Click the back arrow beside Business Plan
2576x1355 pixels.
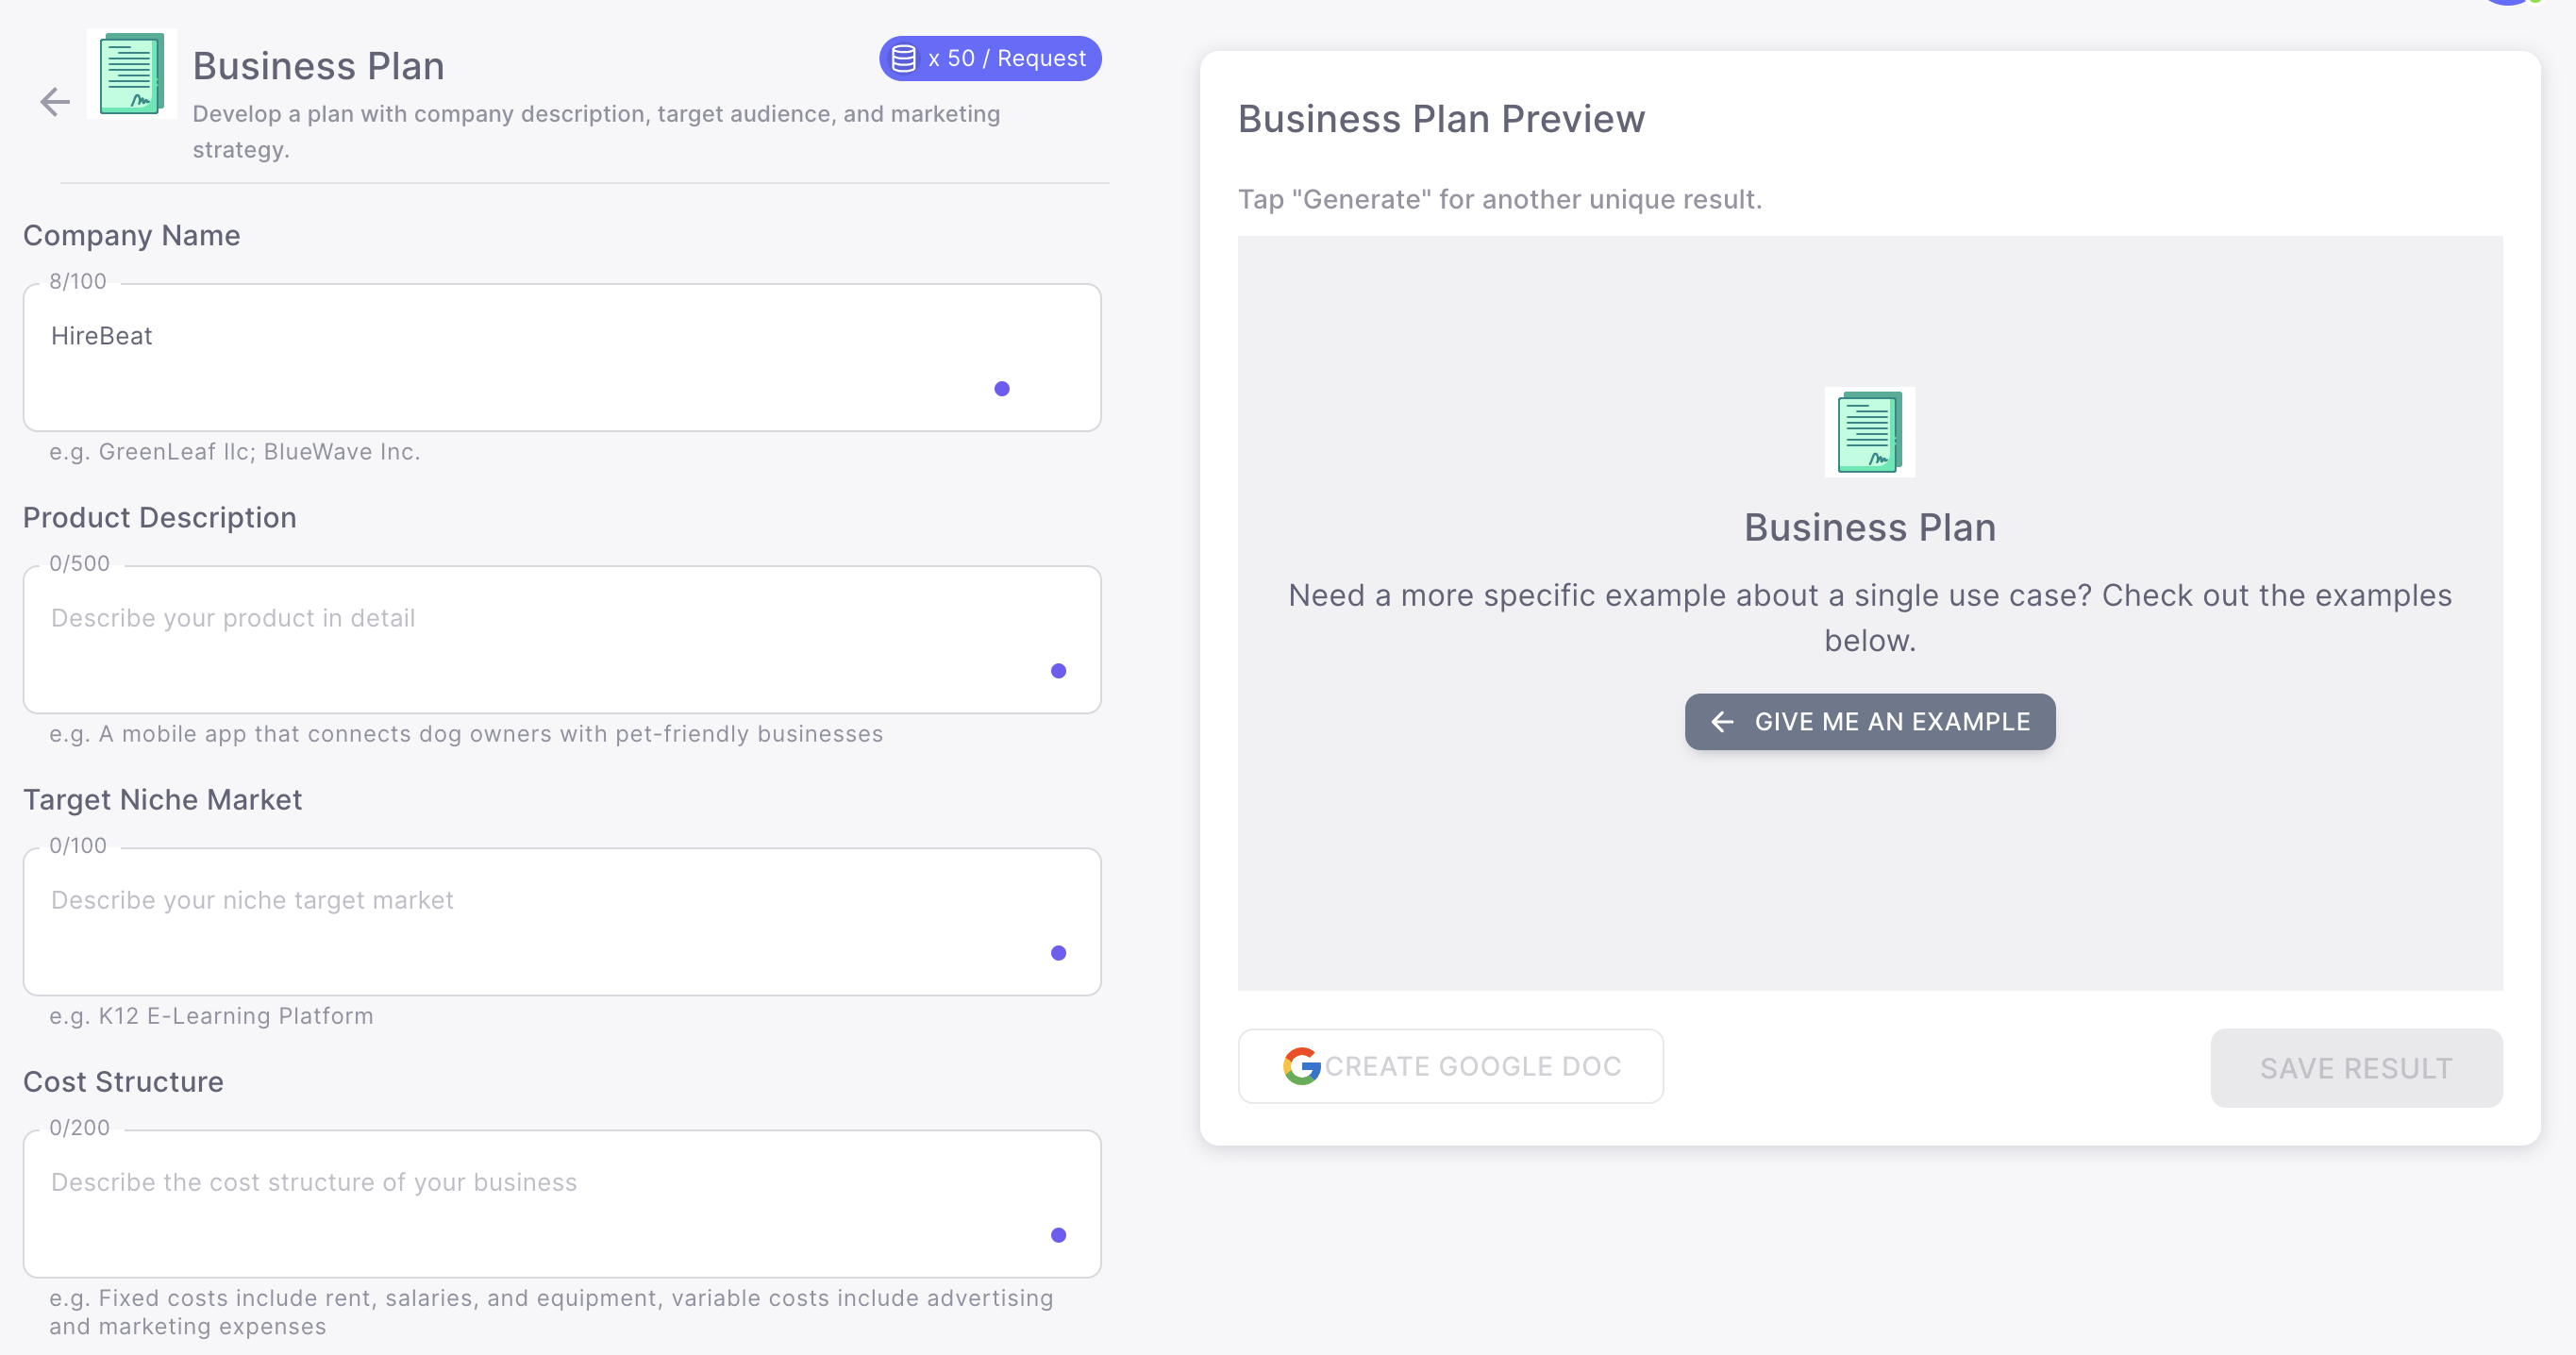(55, 101)
